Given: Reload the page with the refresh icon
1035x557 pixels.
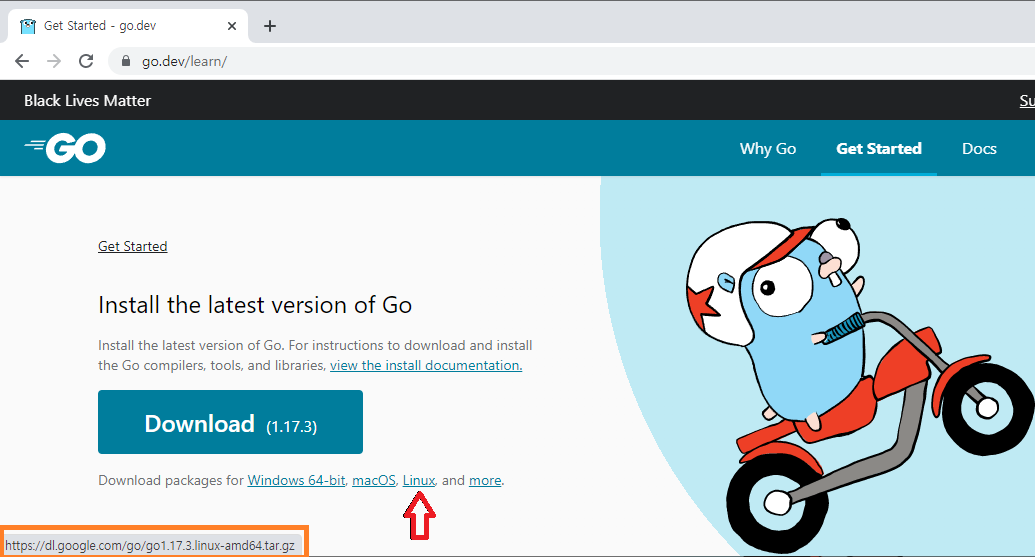Looking at the screenshot, I should point(86,61).
